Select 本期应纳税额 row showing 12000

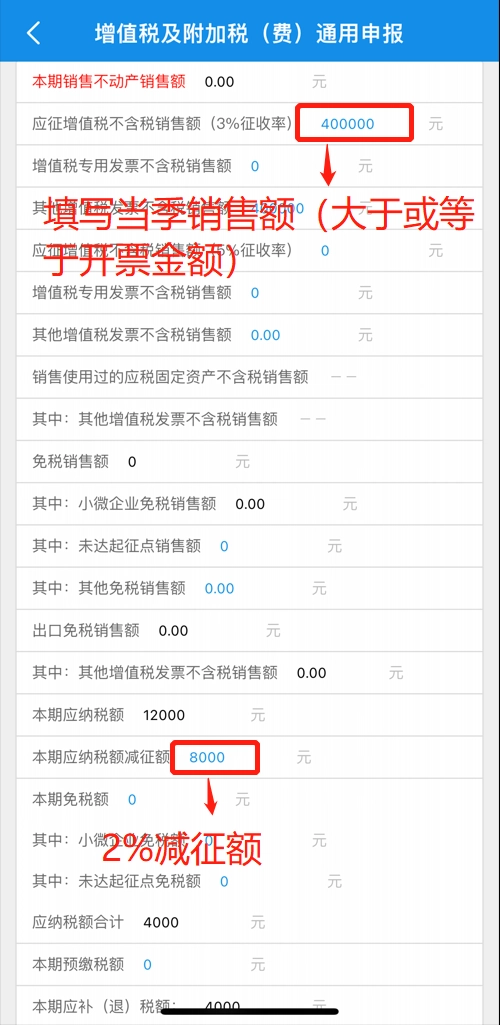click(x=250, y=715)
